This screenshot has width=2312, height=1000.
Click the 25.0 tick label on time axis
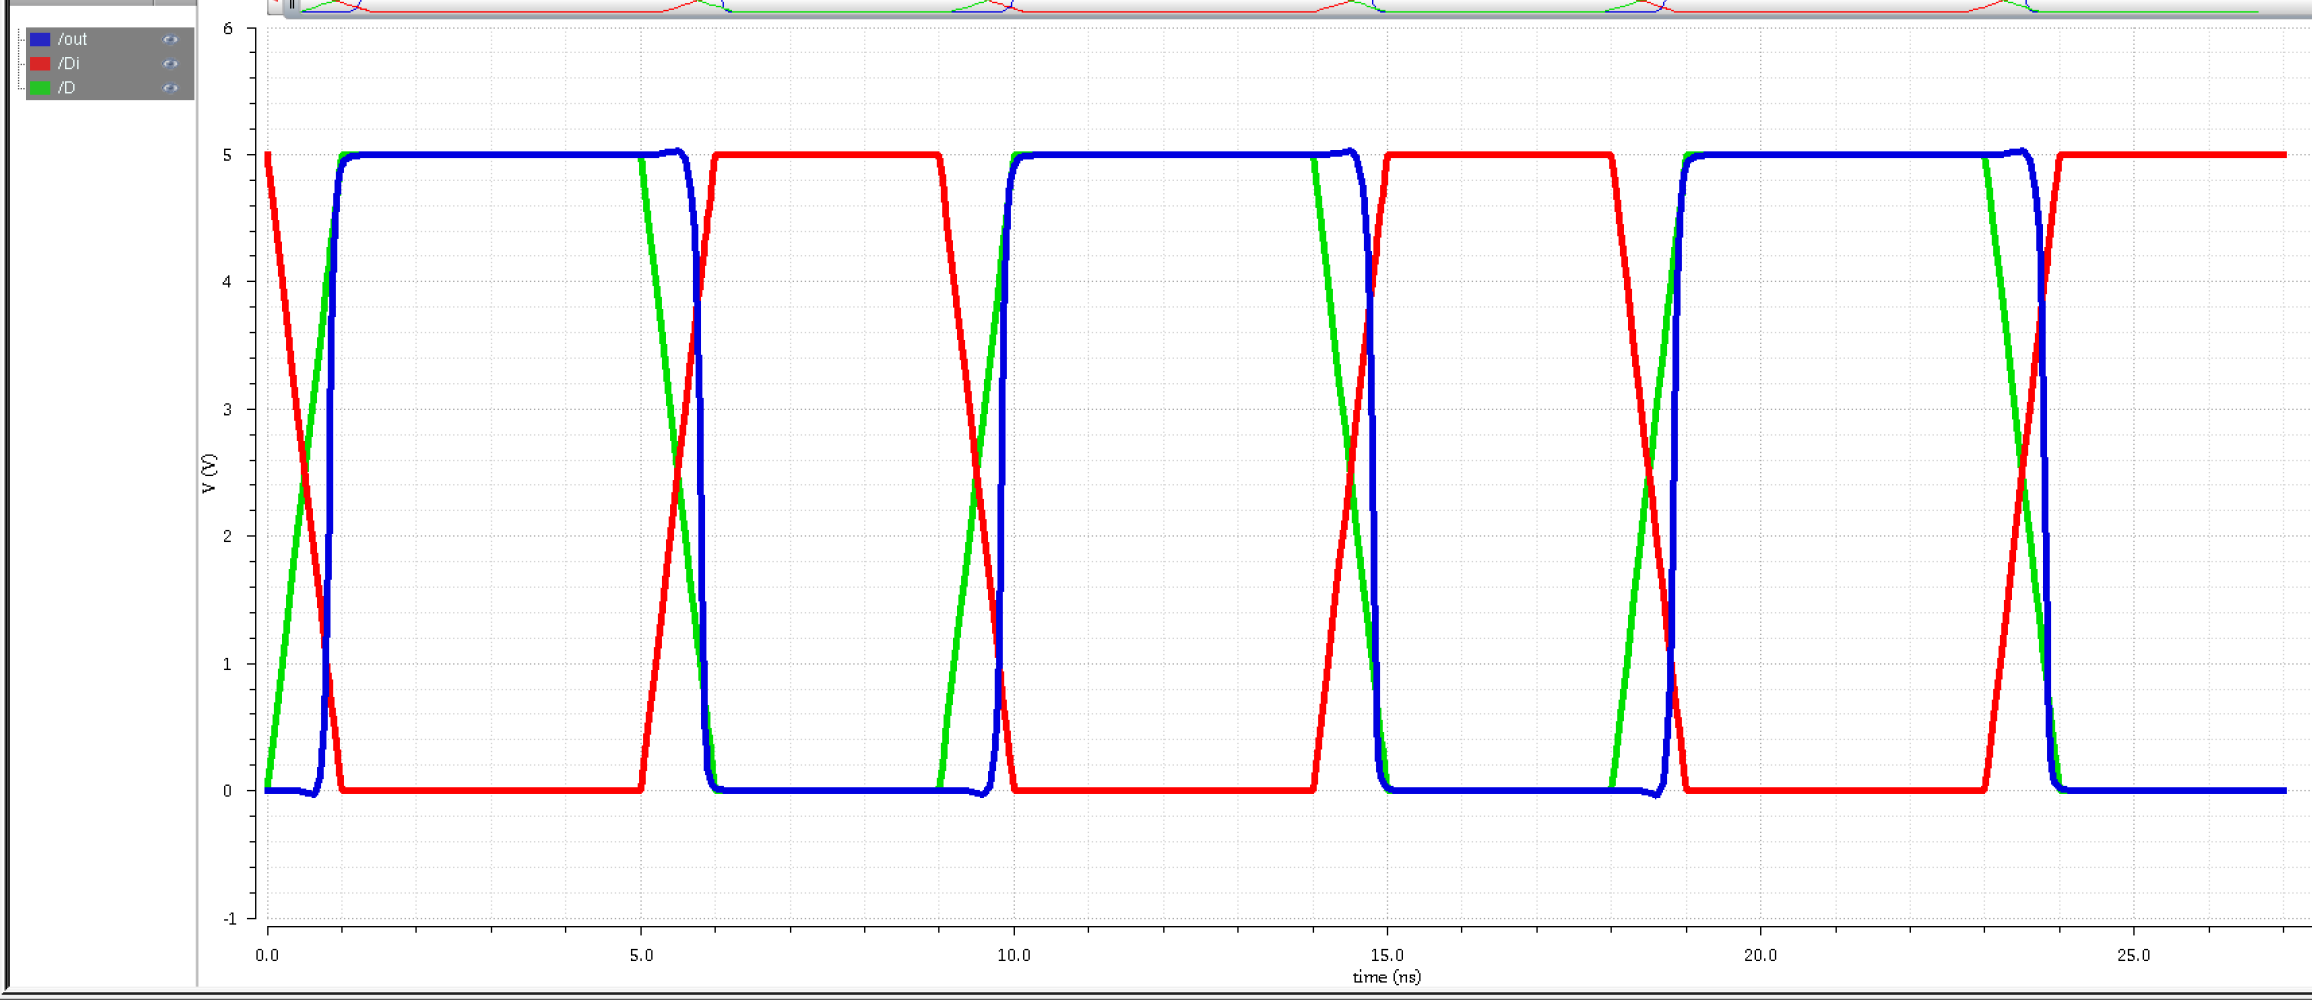2133,955
